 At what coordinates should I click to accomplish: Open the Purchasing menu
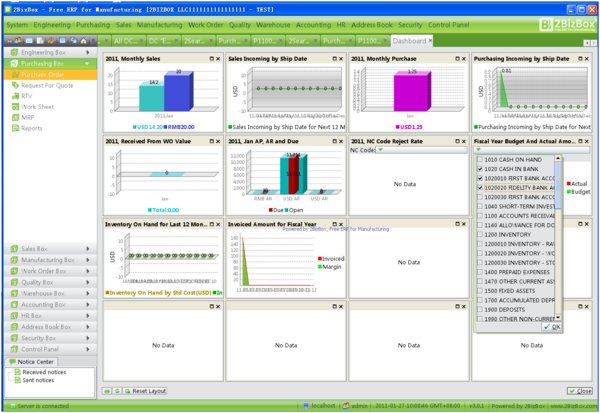93,25
